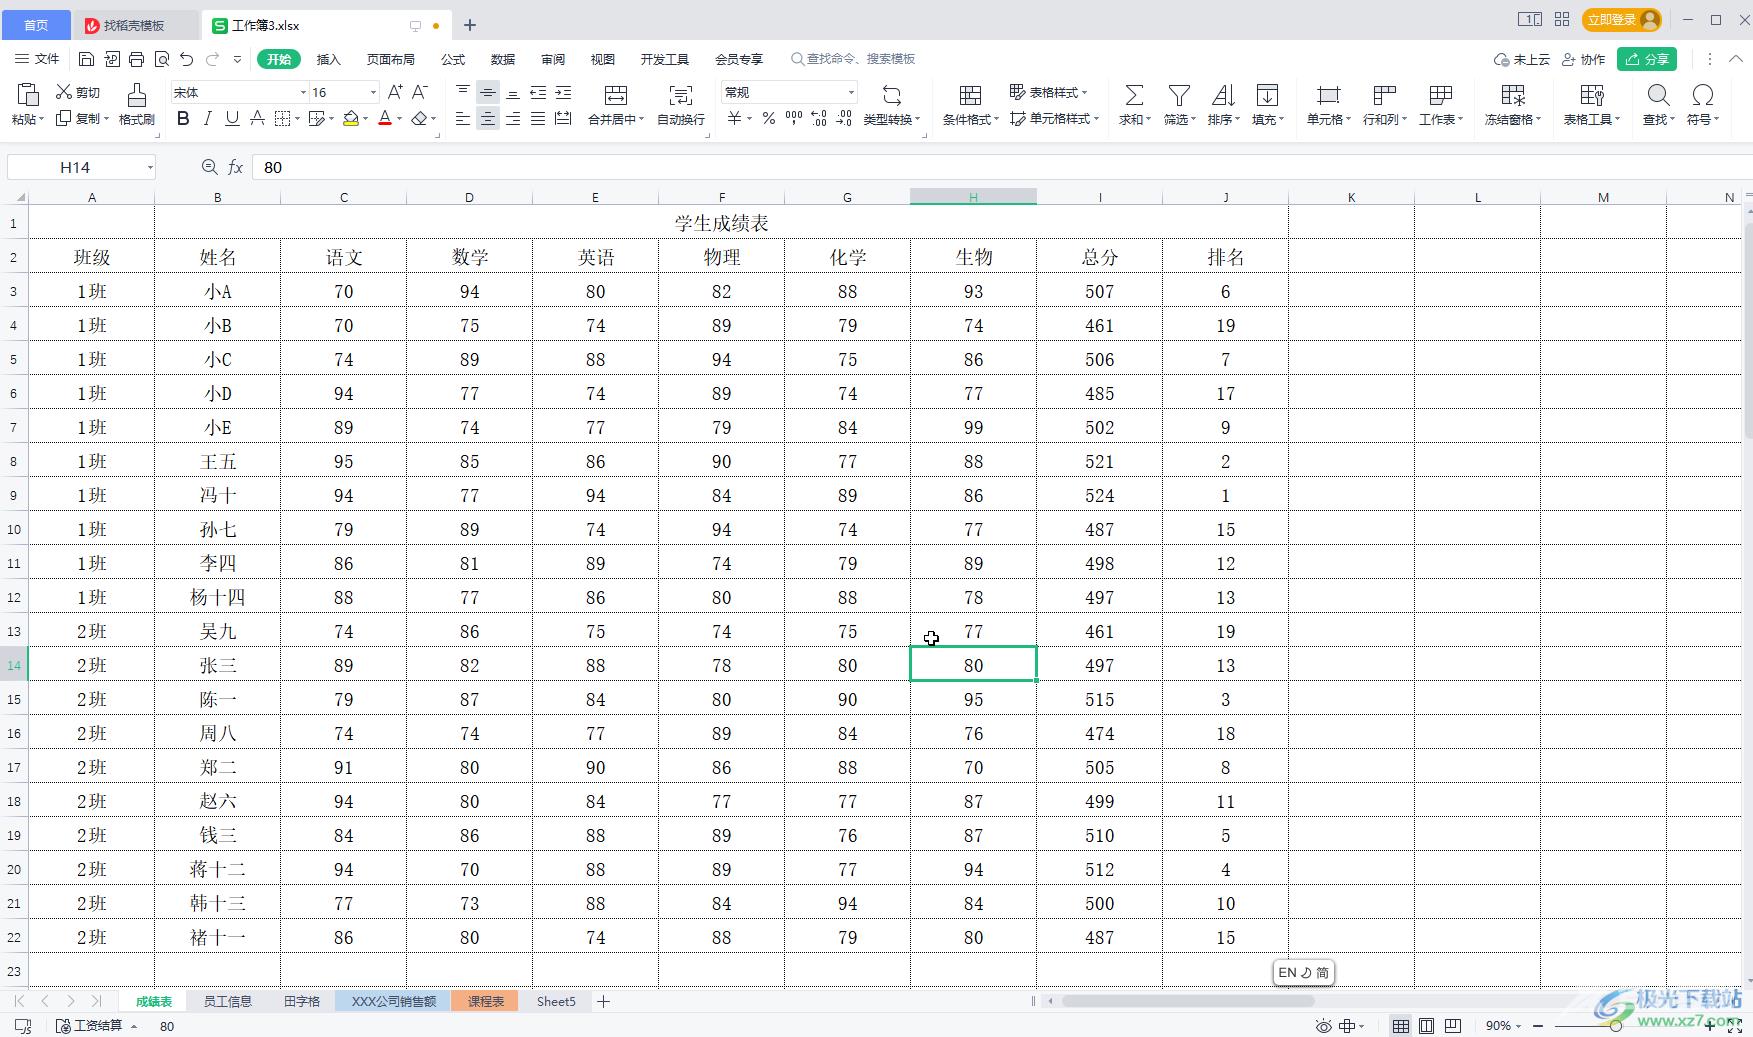Click the Collaborate (协作) button
This screenshot has width=1753, height=1037.
[x=1584, y=59]
